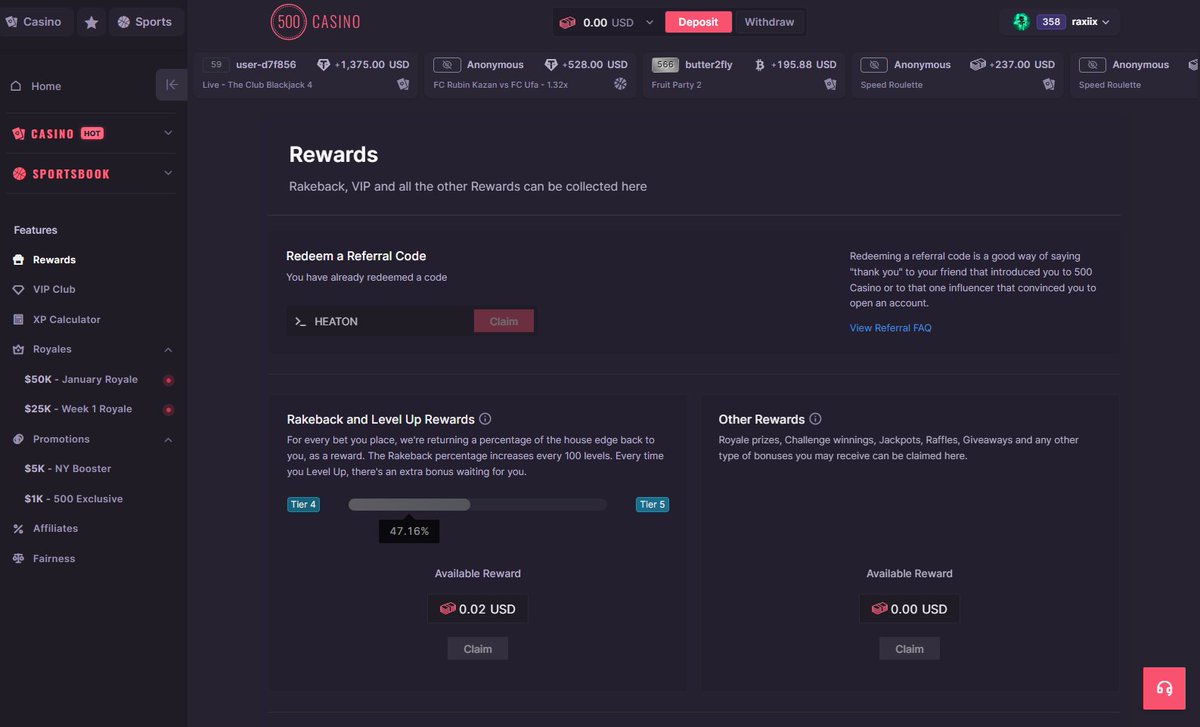
Task: Open butter2fly Fruit Party 2 win card
Action: 744,75
